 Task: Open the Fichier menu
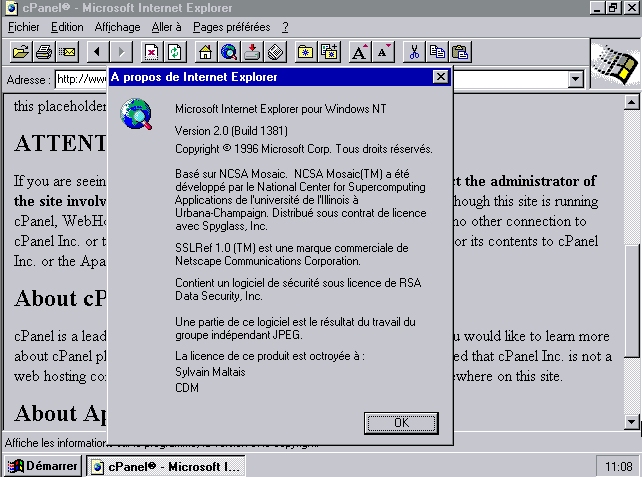[23, 27]
